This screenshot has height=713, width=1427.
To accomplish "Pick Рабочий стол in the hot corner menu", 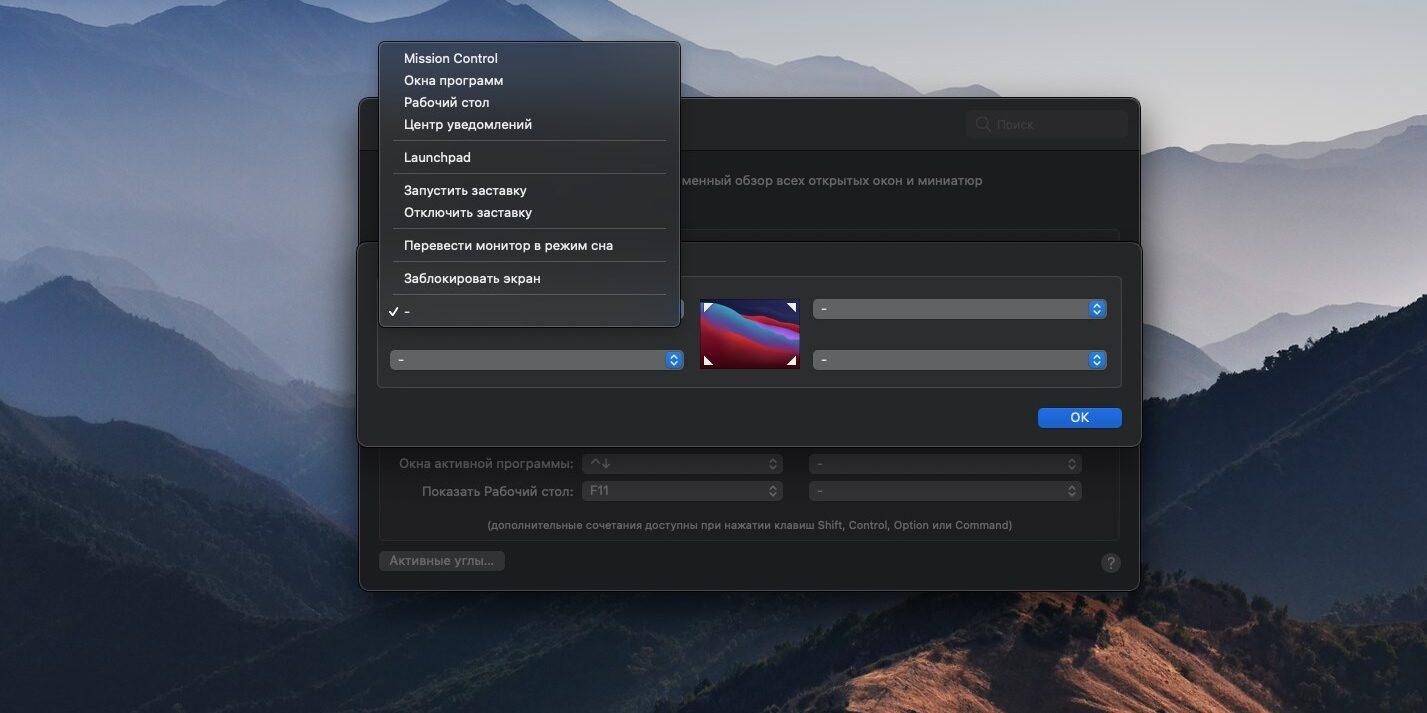I will point(446,102).
